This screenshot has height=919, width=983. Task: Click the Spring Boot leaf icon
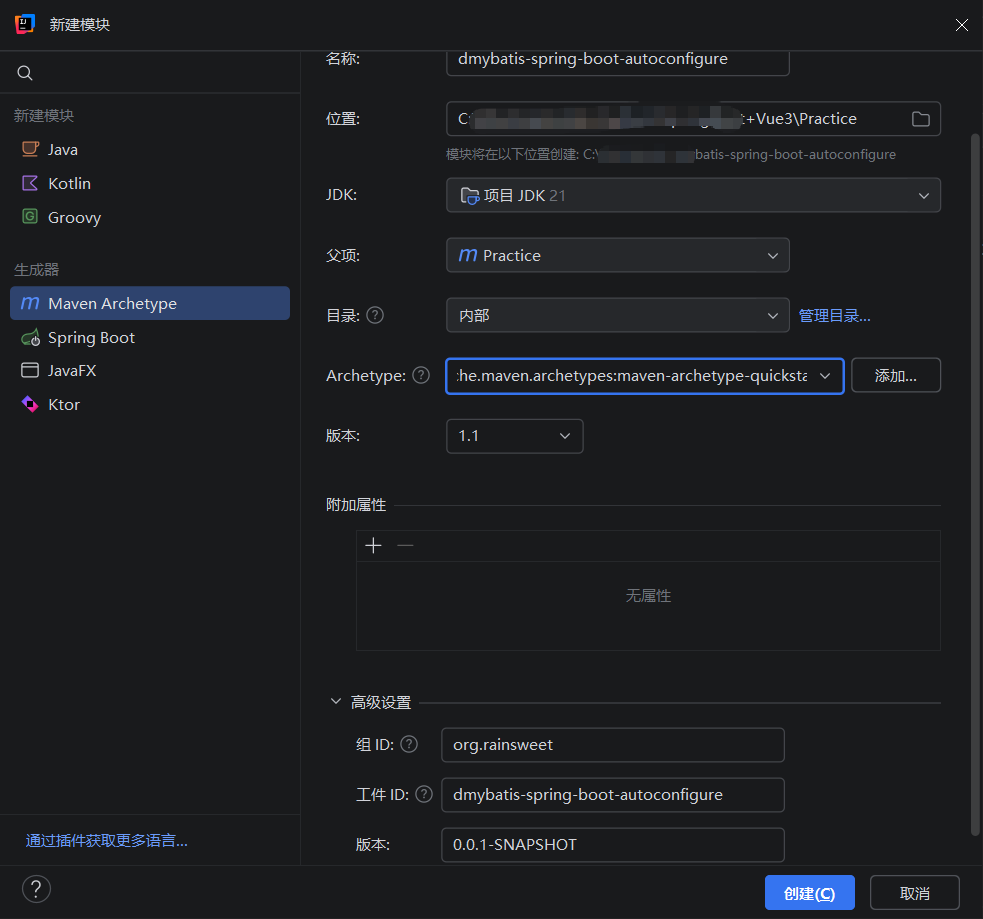(x=31, y=337)
